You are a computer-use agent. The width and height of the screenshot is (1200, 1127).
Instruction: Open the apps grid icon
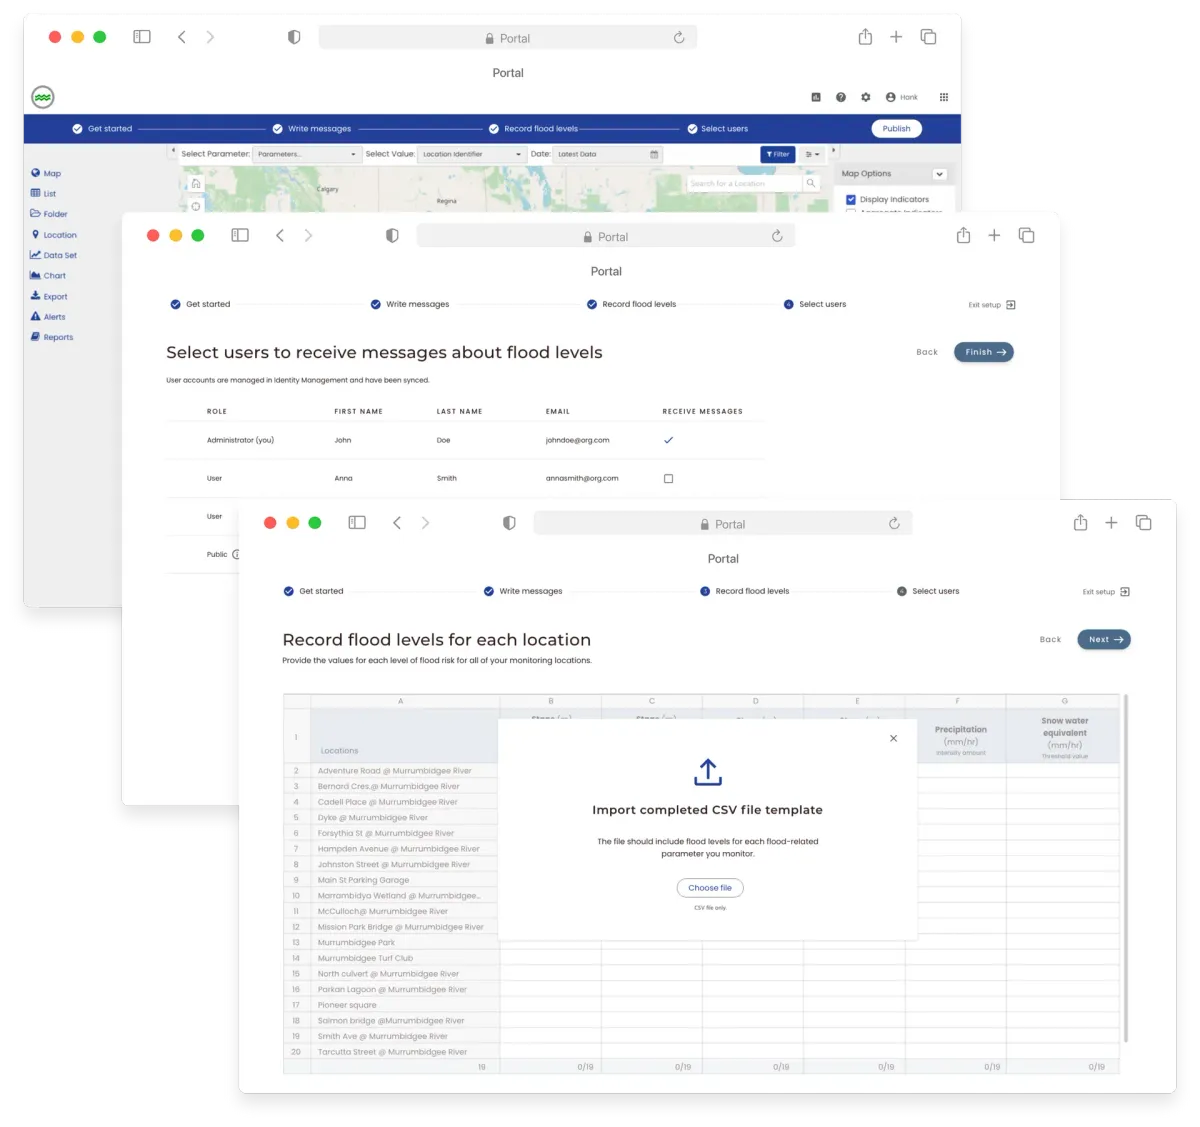pos(943,97)
